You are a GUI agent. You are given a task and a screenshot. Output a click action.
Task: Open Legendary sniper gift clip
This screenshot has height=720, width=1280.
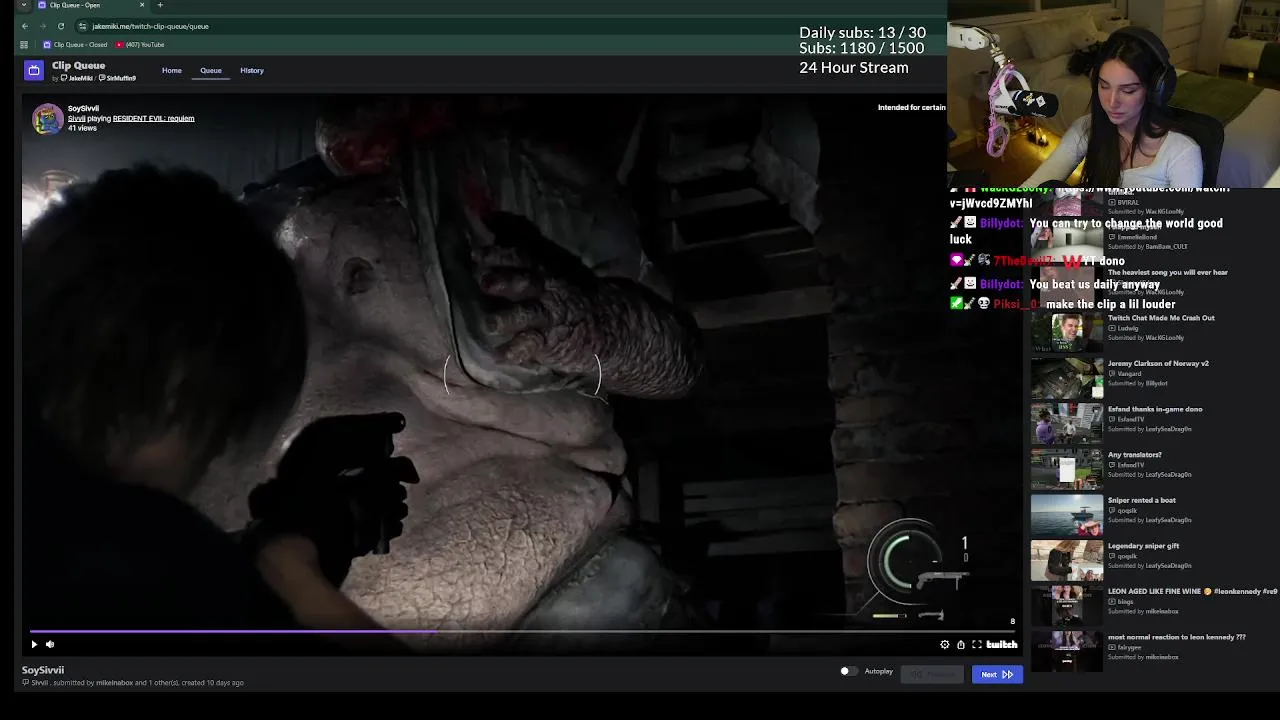pyautogui.click(x=1143, y=546)
